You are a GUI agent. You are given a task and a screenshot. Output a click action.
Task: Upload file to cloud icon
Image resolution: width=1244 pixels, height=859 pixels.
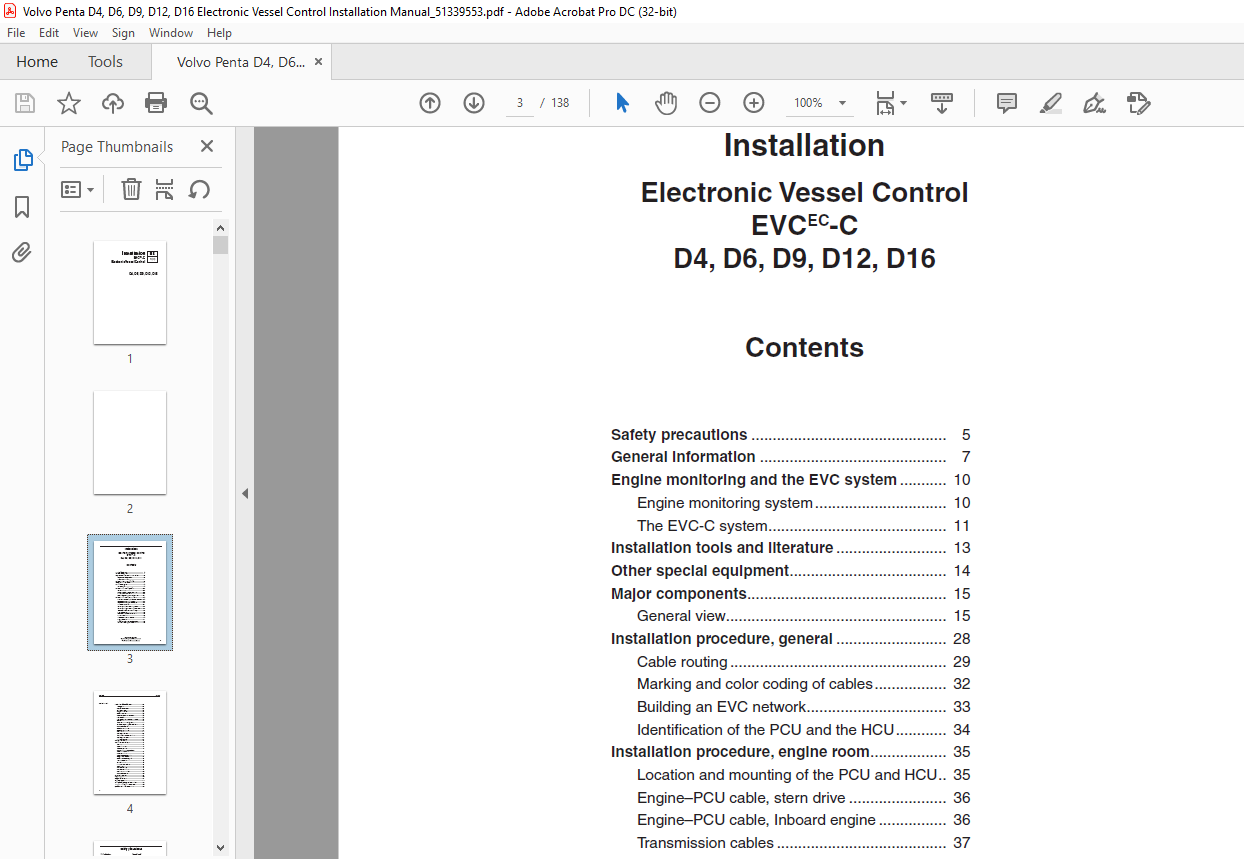click(x=113, y=103)
